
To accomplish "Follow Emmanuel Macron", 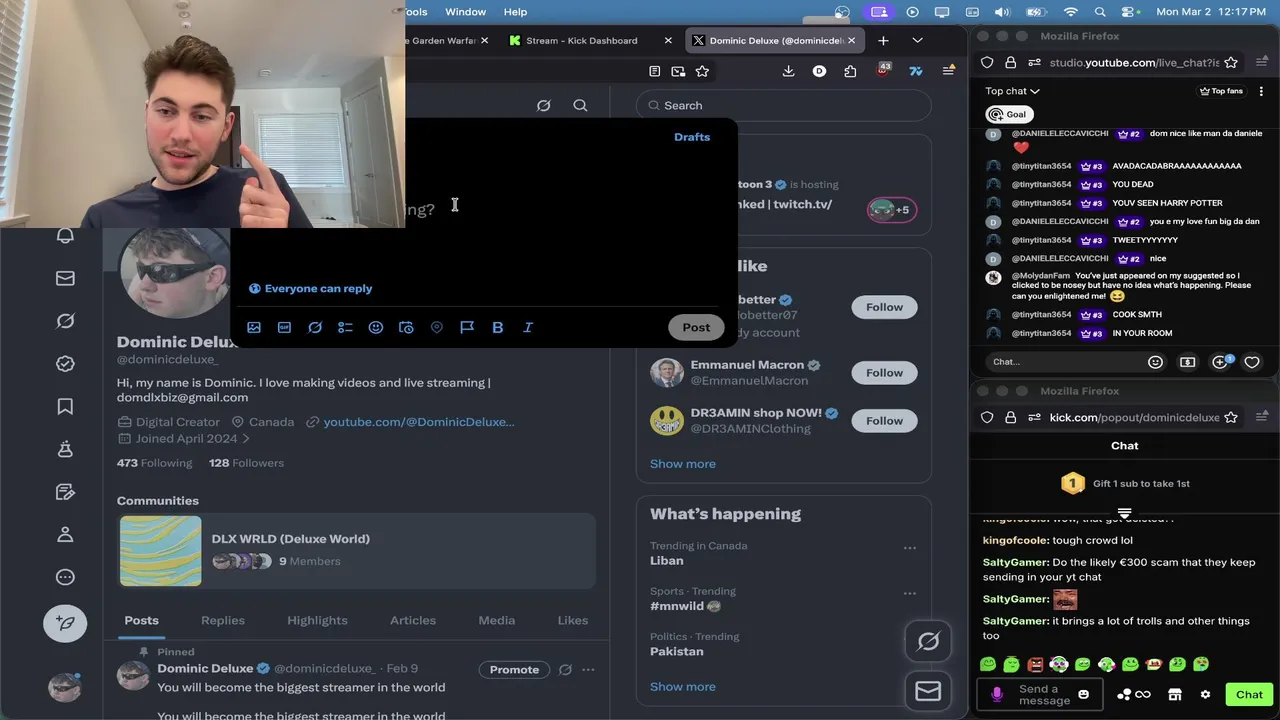I will pos(884,372).
